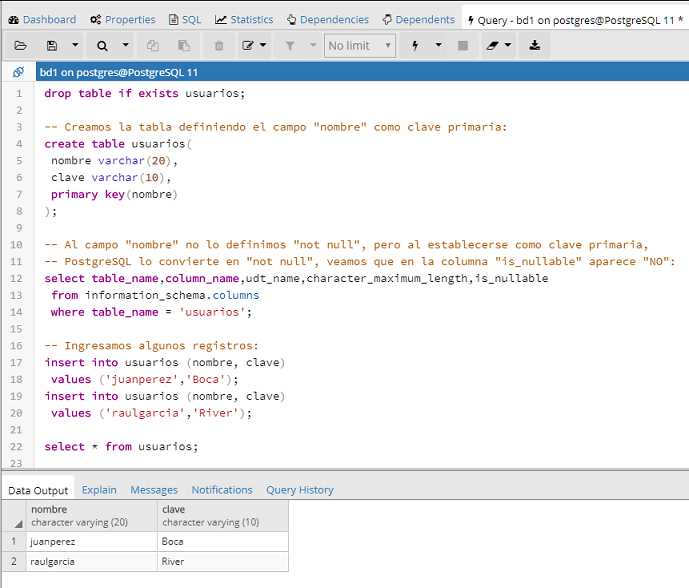The height and width of the screenshot is (588, 689).
Task: Click the Edit pencil icon
Action: pos(248,45)
